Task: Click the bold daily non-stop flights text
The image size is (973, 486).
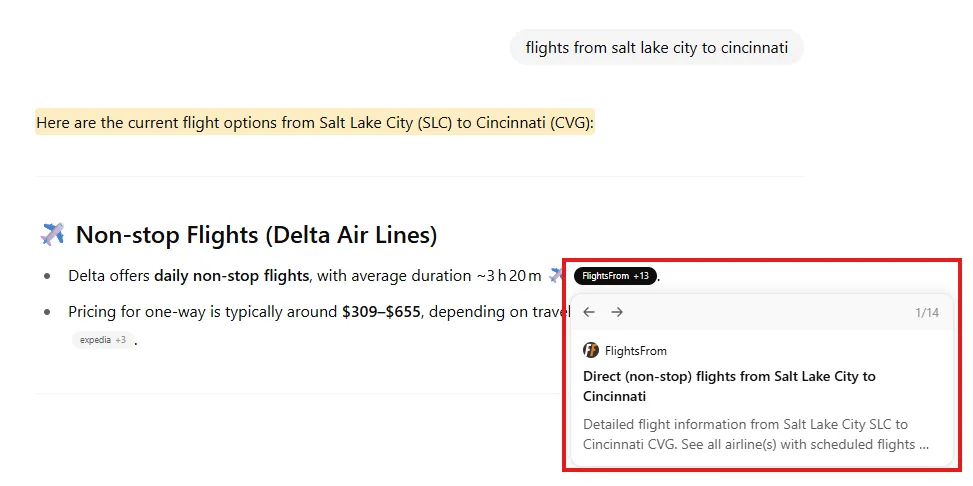Action: click(231, 276)
